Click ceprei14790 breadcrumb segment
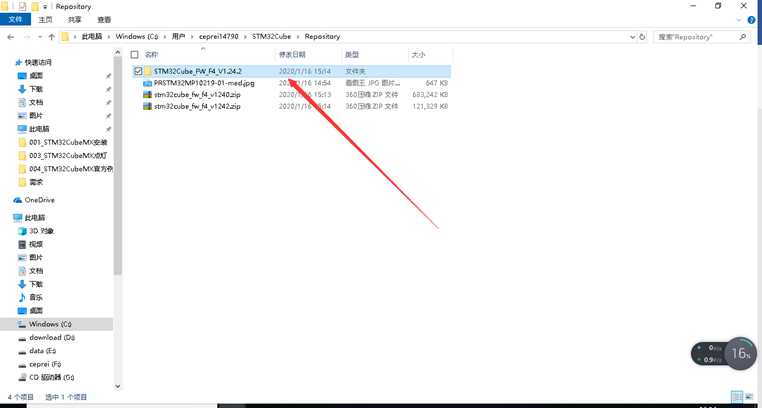The width and height of the screenshot is (762, 408). pyautogui.click(x=219, y=36)
